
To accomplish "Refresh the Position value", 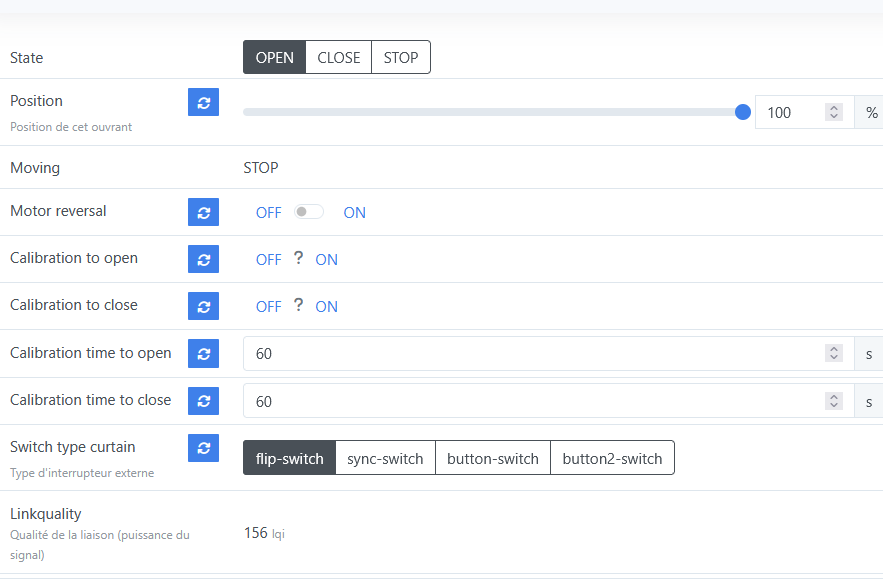I will pos(203,102).
